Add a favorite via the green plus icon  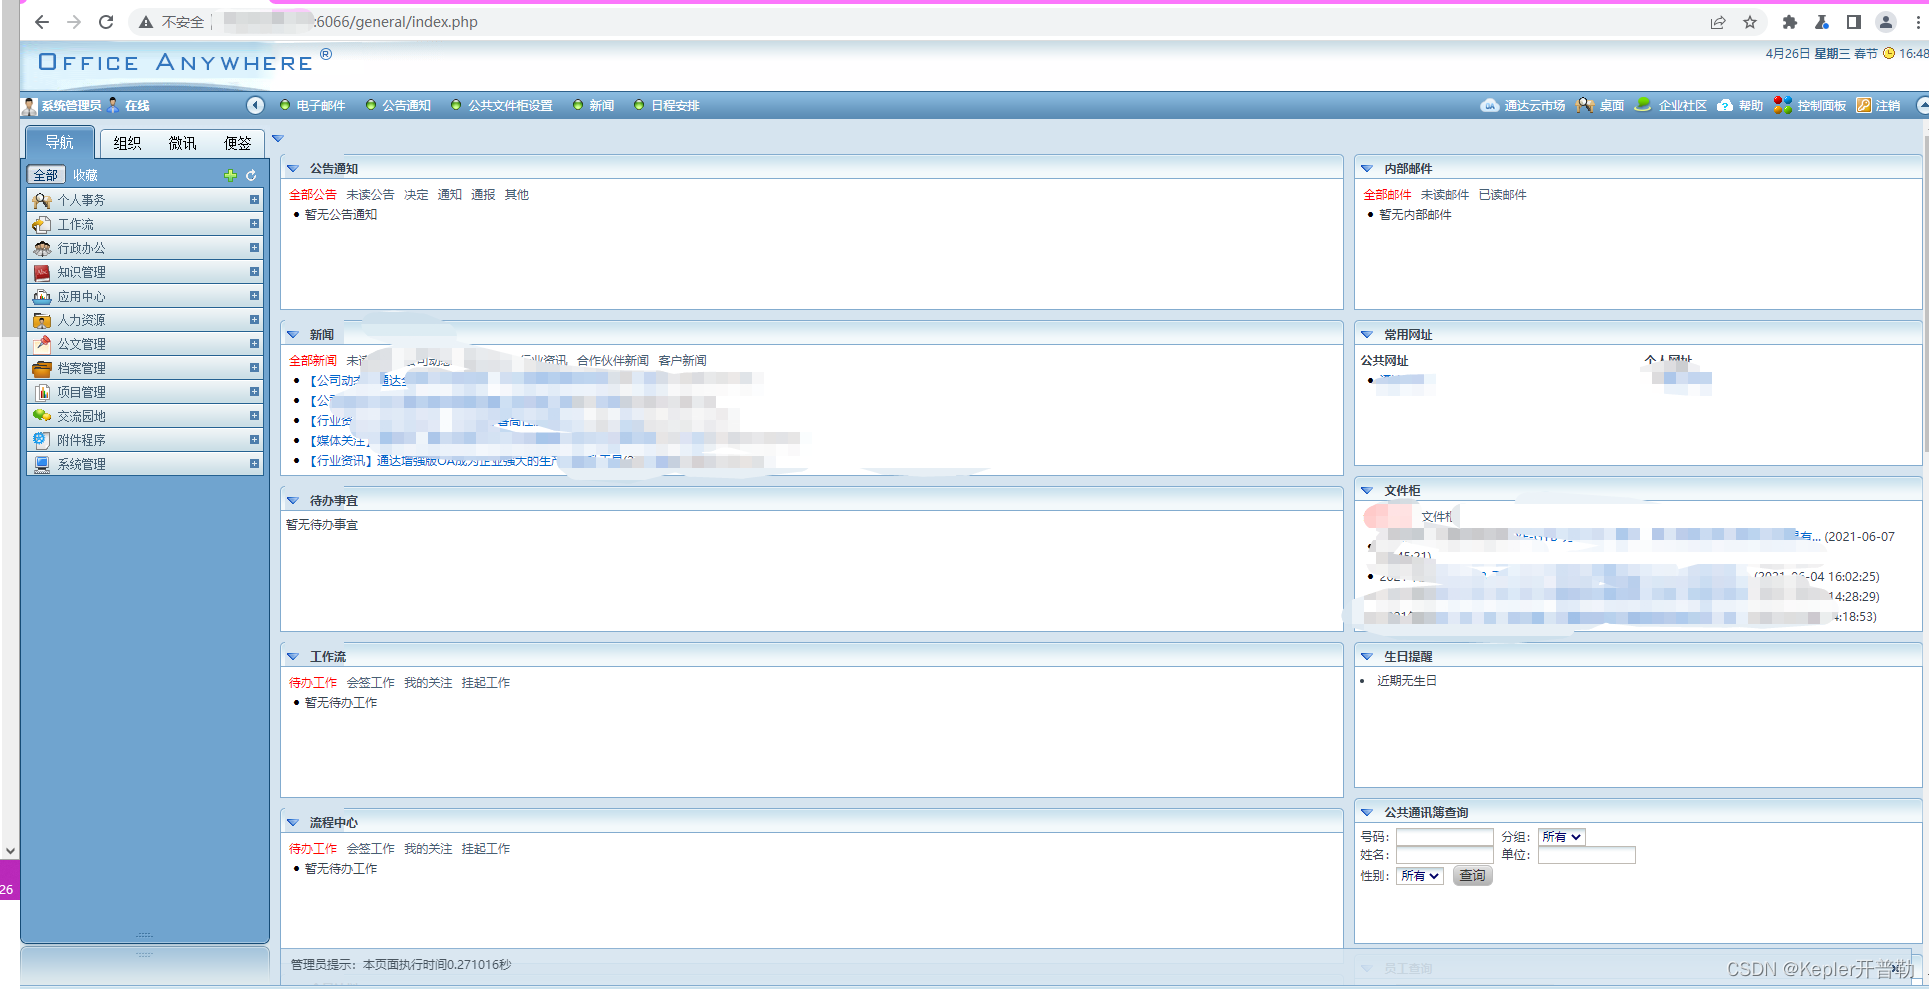point(230,174)
